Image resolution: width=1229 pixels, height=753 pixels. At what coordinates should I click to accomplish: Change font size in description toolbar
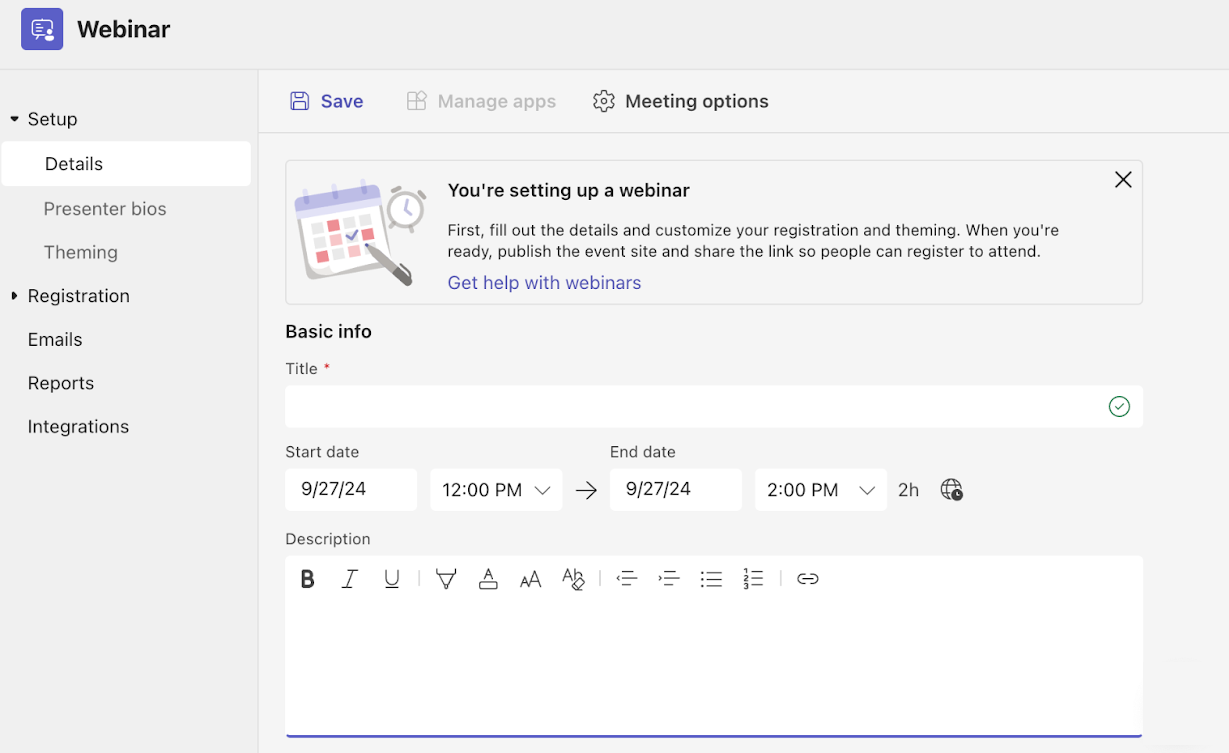530,579
